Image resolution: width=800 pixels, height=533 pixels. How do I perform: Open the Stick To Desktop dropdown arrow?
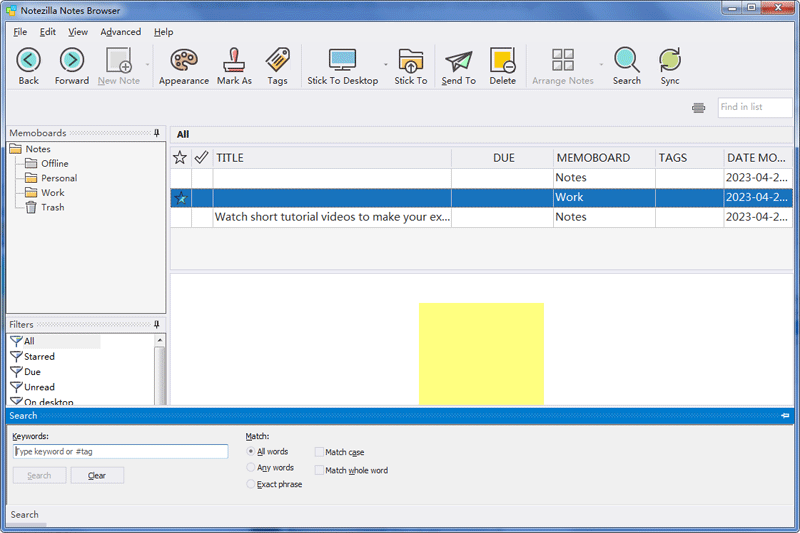pyautogui.click(x=386, y=64)
